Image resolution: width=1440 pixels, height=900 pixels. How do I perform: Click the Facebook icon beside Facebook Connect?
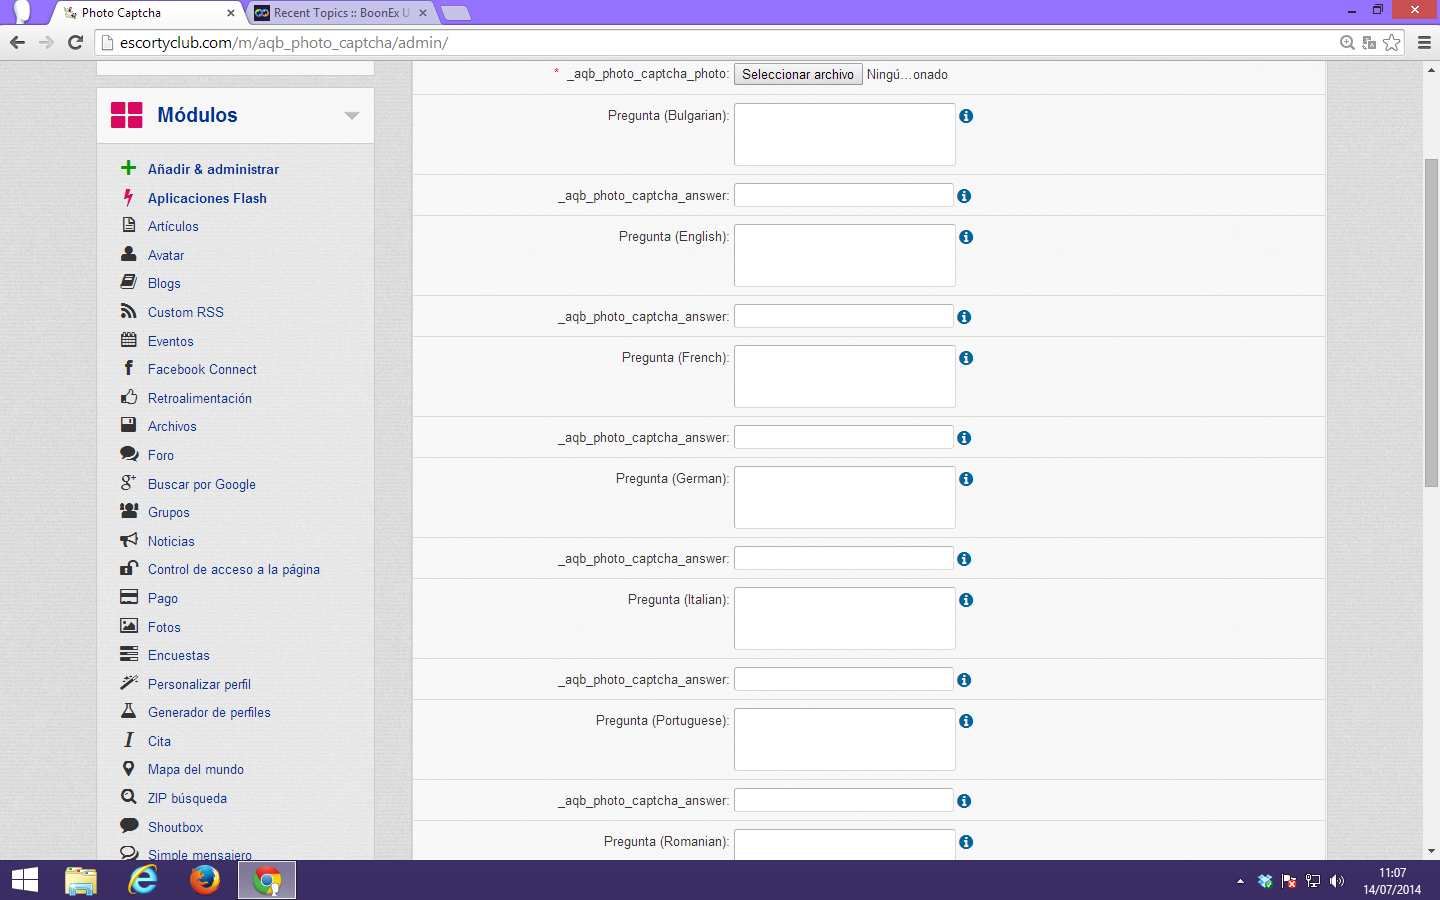tap(128, 368)
